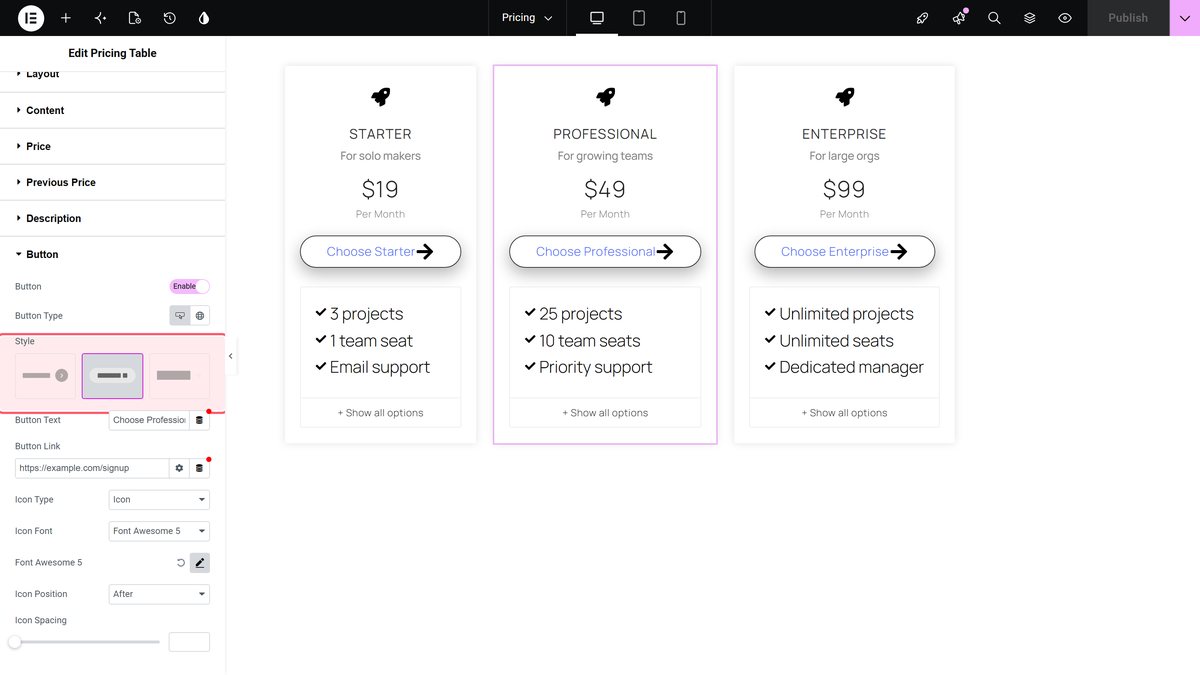Viewport: 1200px width, 675px height.
Task: Click the eye Preview Changes icon
Action: 1065,18
